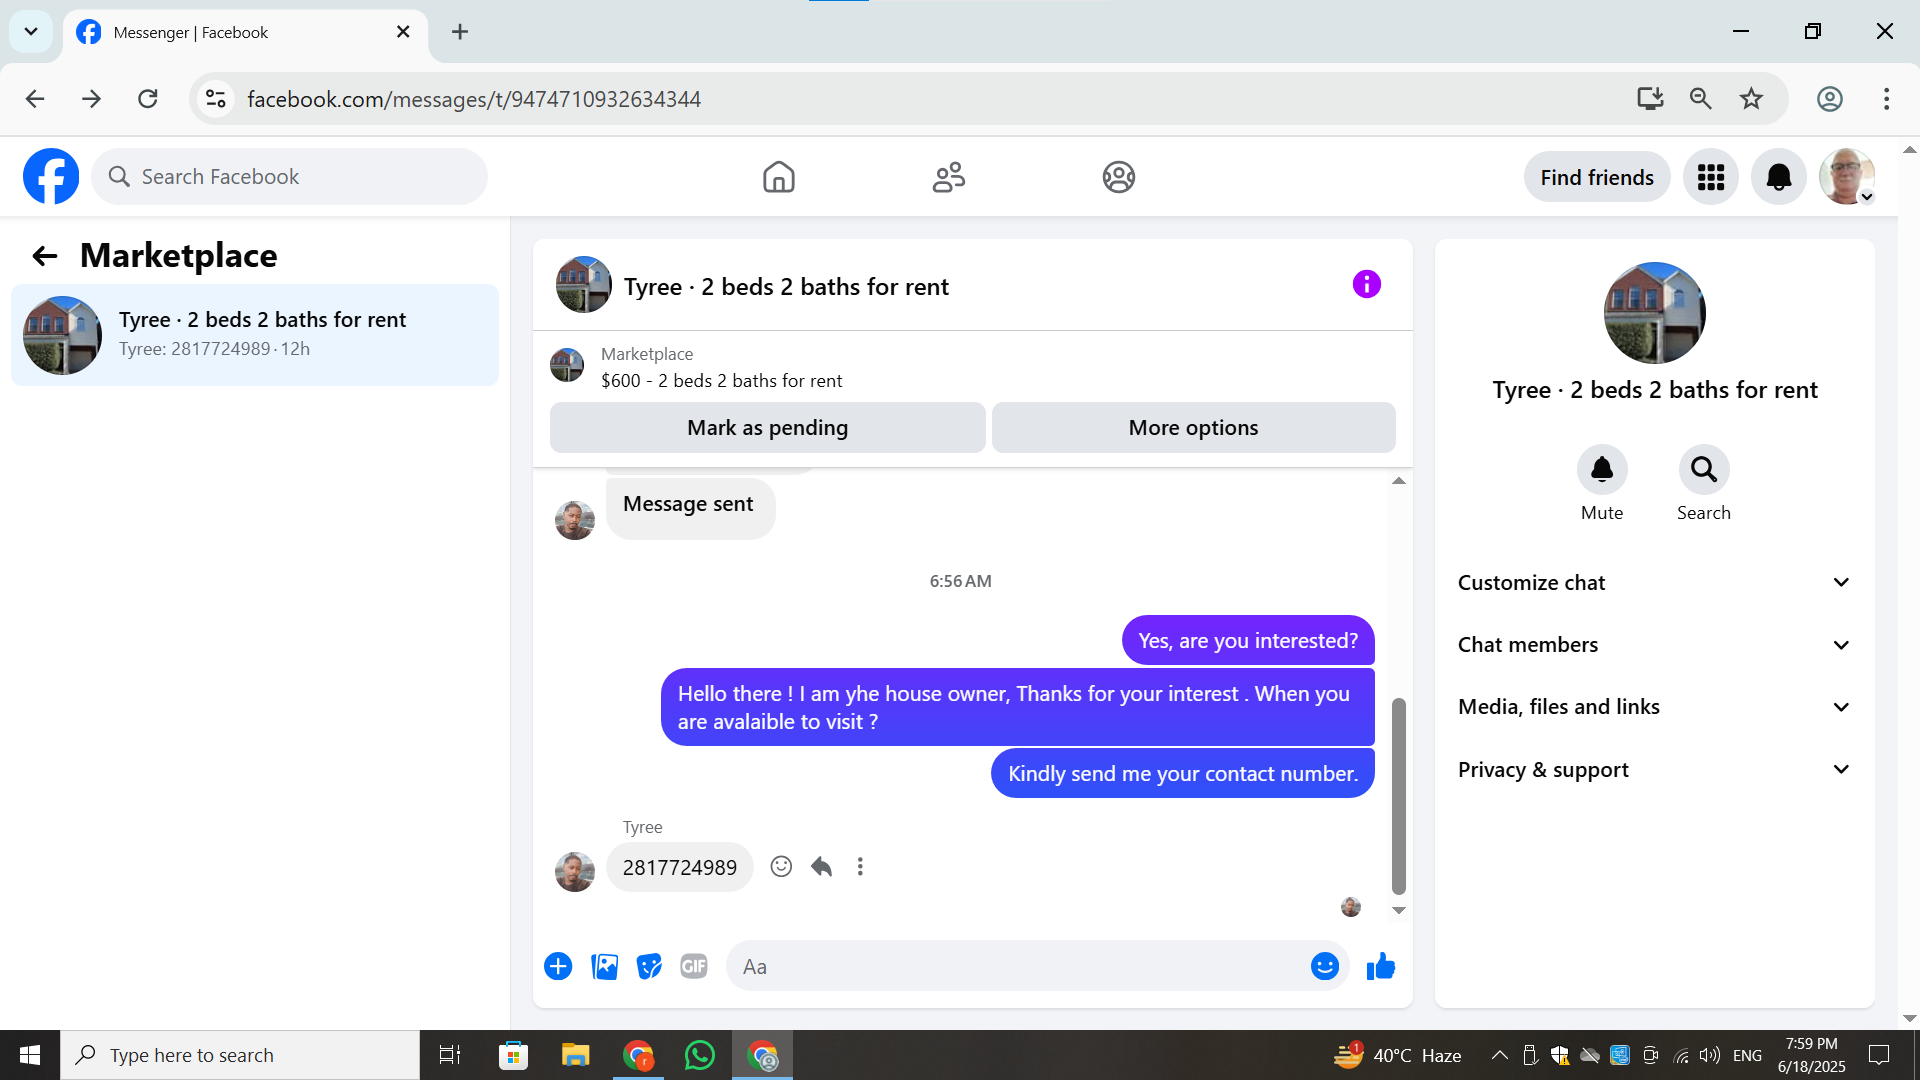Click the chat scrollbar down arrow

[x=1399, y=910]
